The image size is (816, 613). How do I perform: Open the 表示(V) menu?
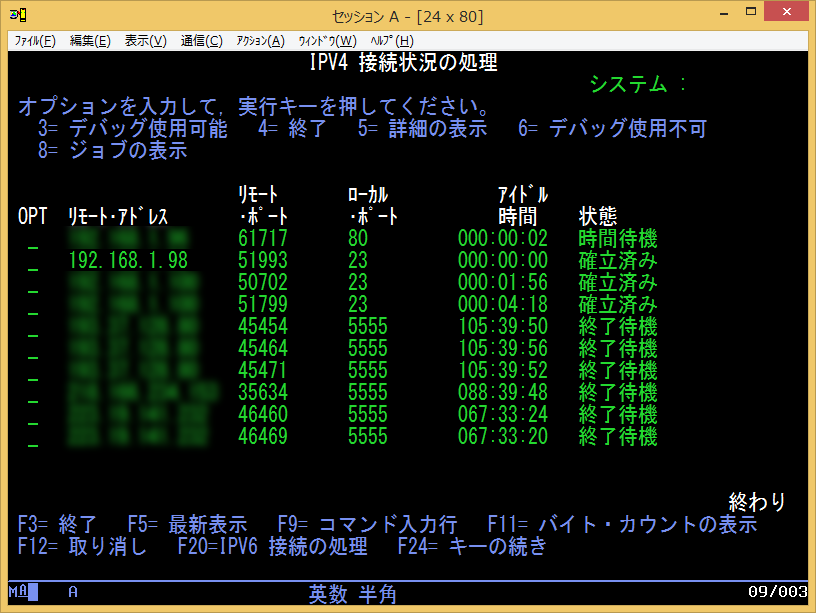[x=142, y=40]
